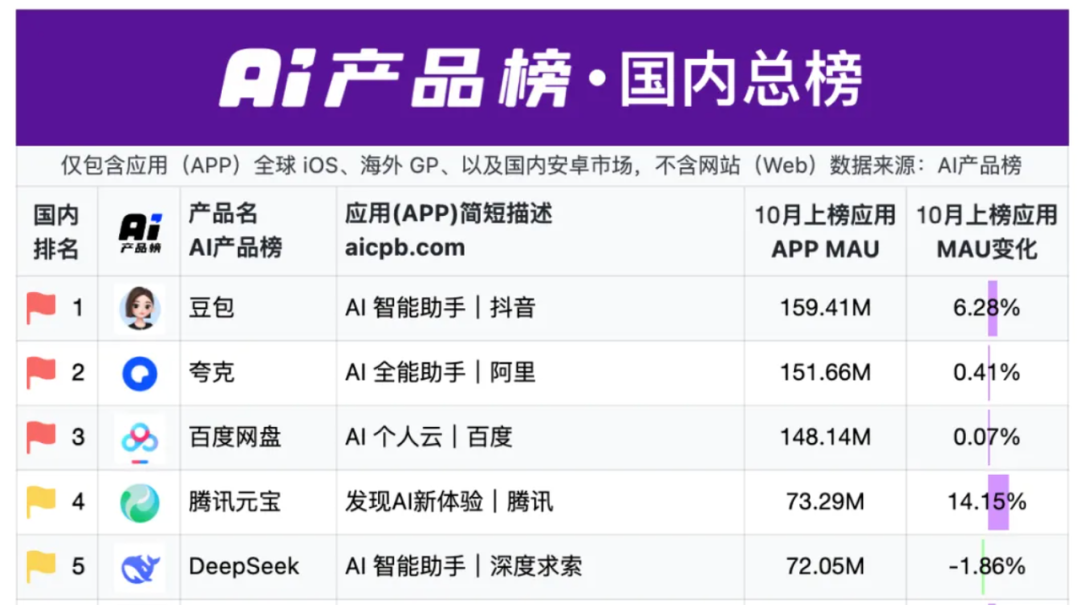Select the 腾讯元宝 product name
The height and width of the screenshot is (605, 1080).
coord(235,502)
